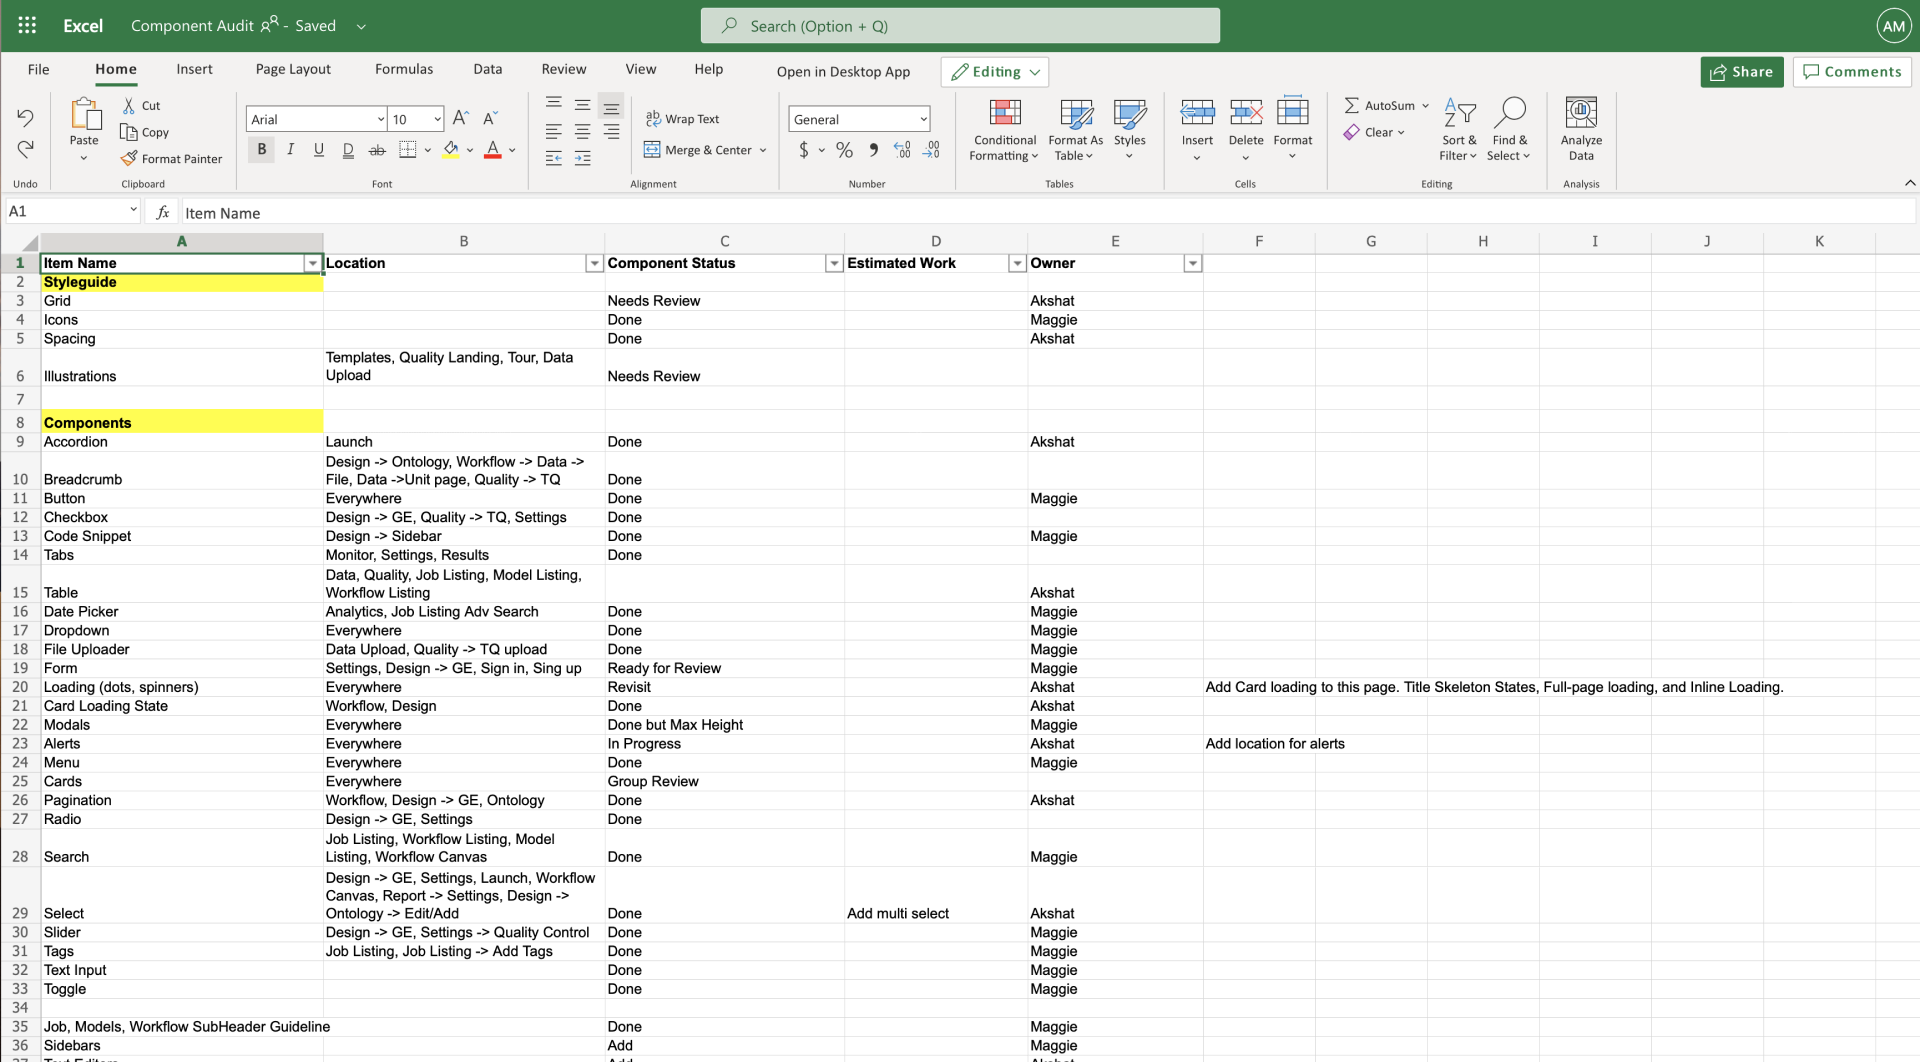Viewport: 1921px width, 1062px height.
Task: Click the Decrease Indent icon
Action: pyautogui.click(x=553, y=158)
